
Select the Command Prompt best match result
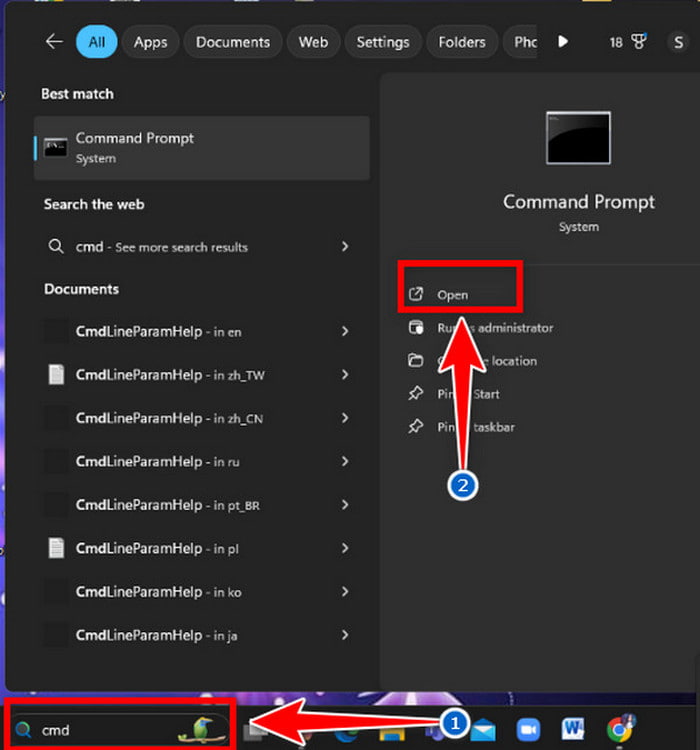click(x=201, y=148)
